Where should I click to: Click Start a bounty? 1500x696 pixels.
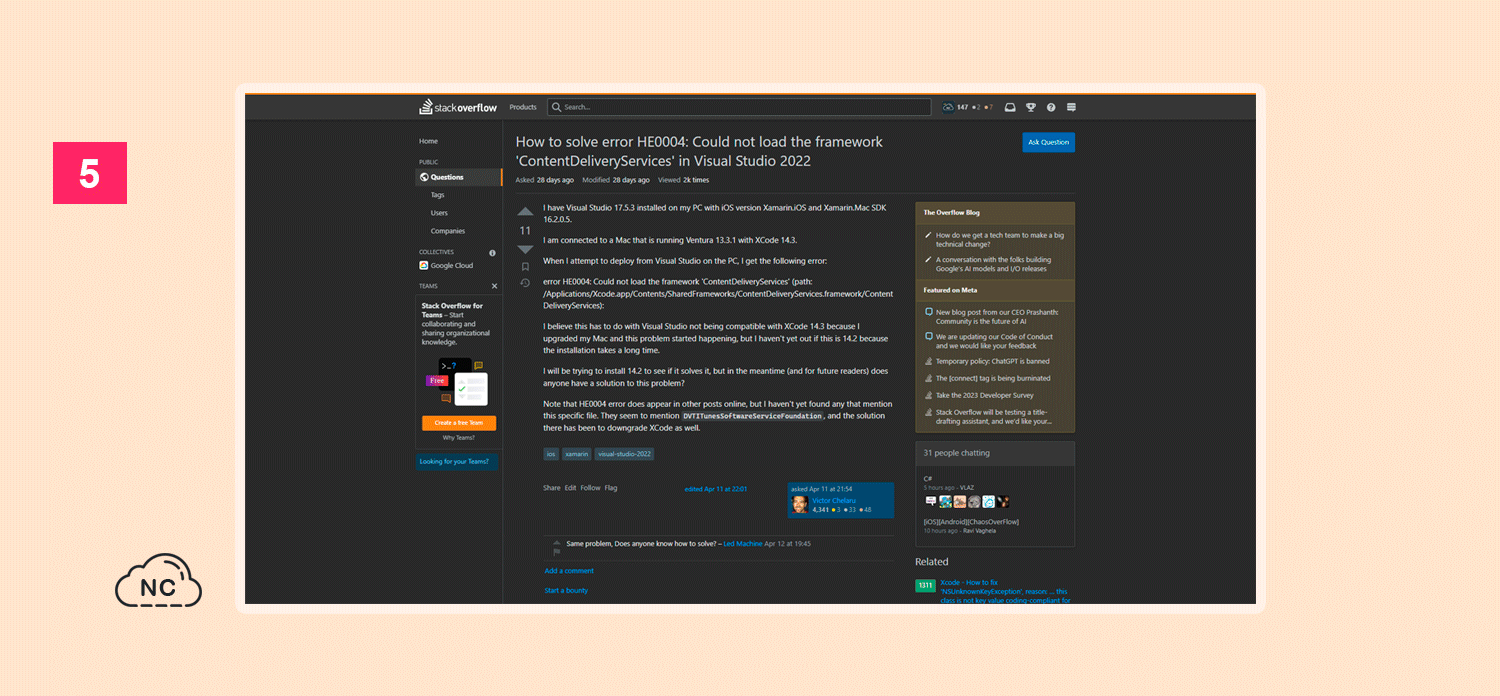[x=566, y=591]
